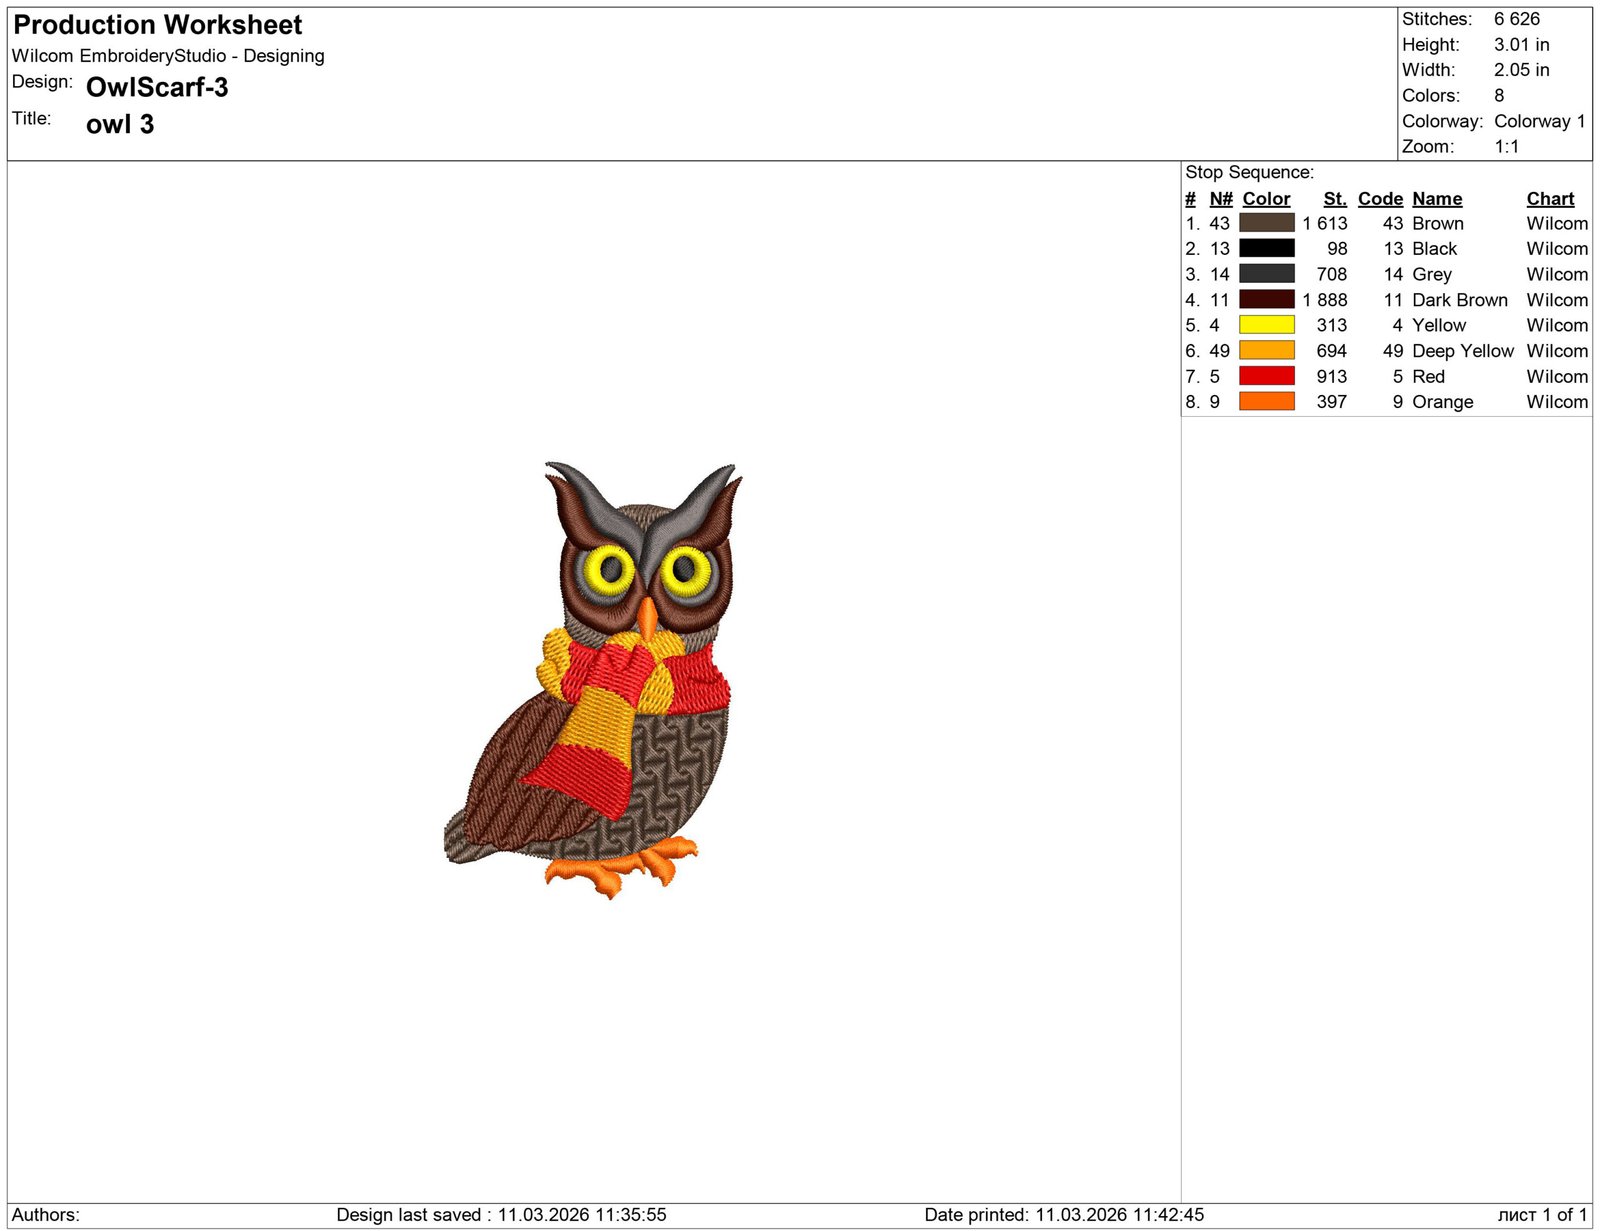Click the Stitches value 6 626

point(1516,19)
